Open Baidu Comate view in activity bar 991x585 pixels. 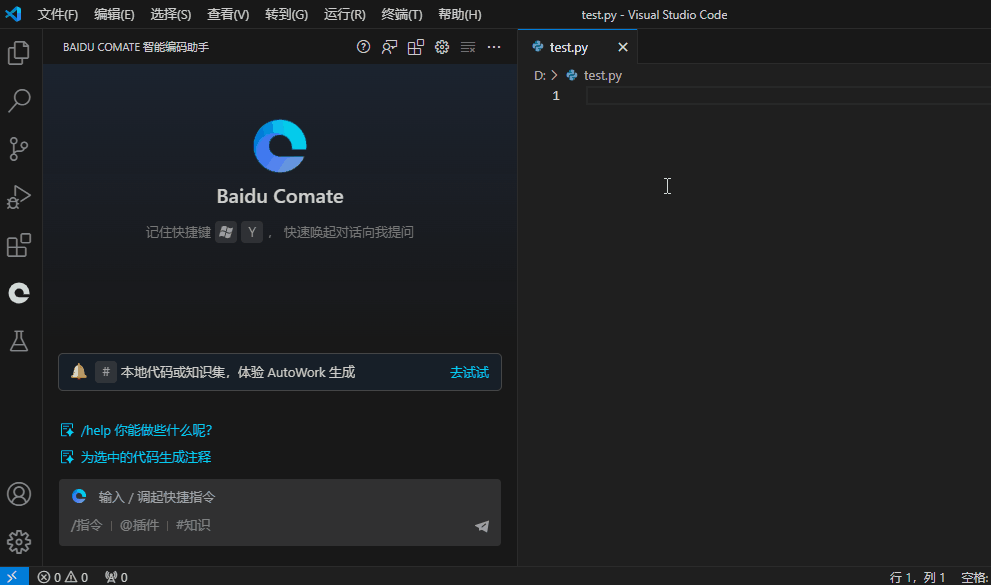(19, 293)
